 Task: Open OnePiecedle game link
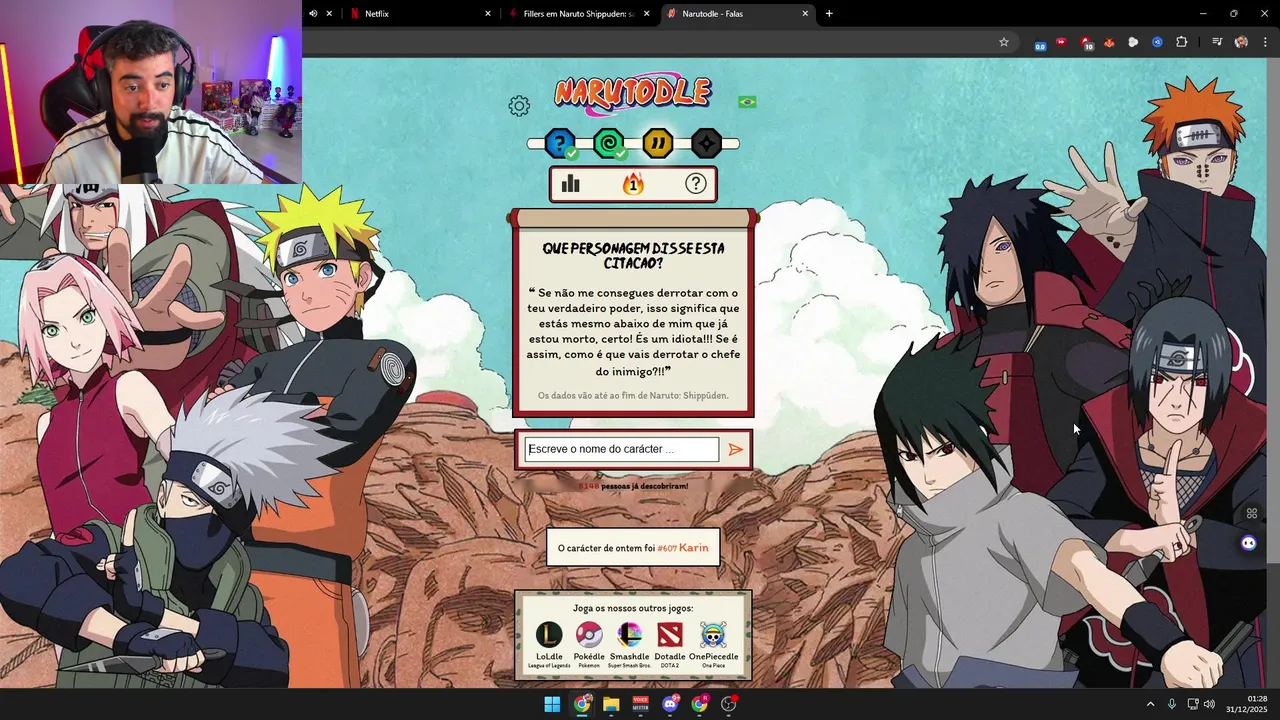click(713, 644)
